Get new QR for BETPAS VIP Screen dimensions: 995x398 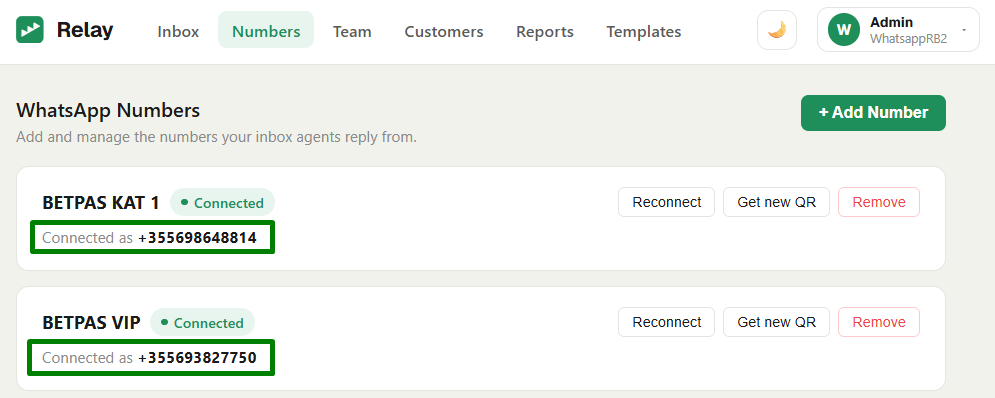tap(776, 322)
